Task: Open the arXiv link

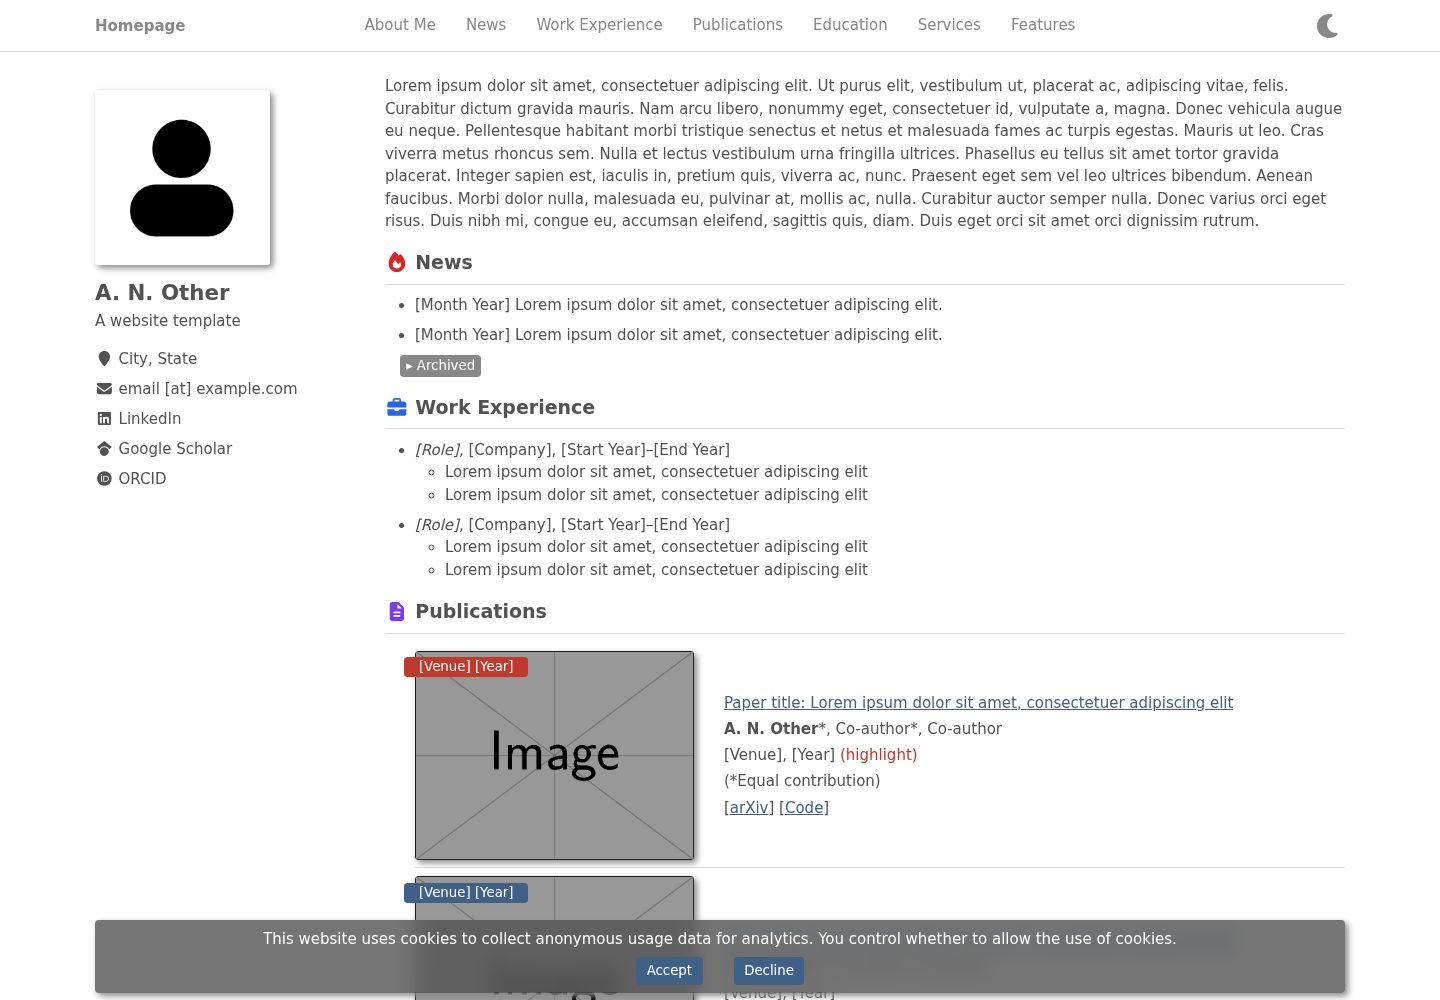Action: click(749, 808)
